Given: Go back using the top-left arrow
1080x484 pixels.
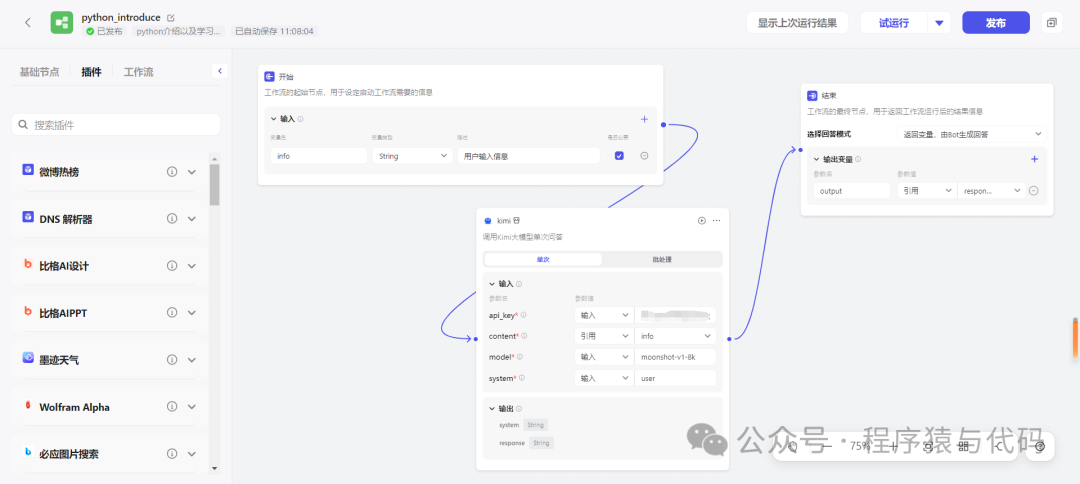Looking at the screenshot, I should pos(28,23).
